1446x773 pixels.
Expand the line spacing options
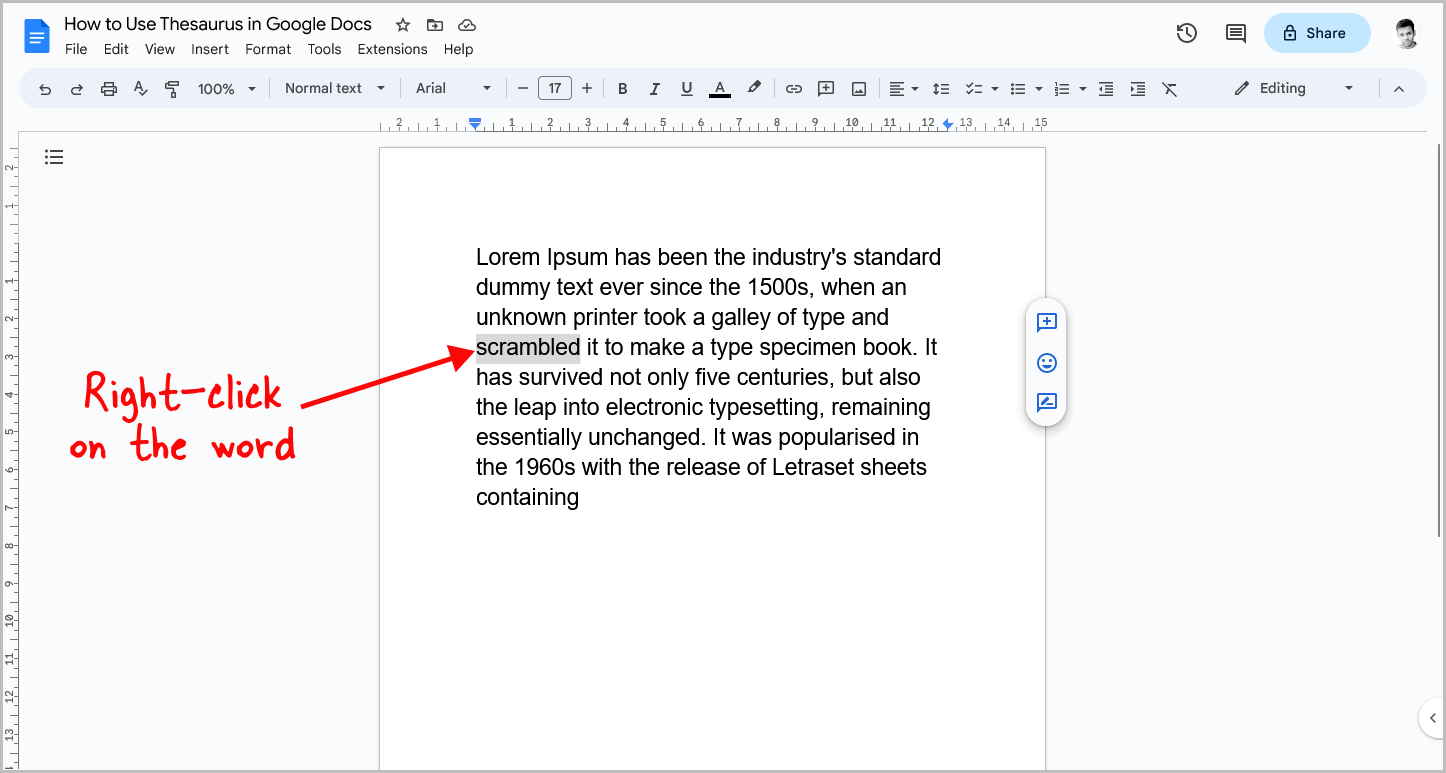click(941, 88)
